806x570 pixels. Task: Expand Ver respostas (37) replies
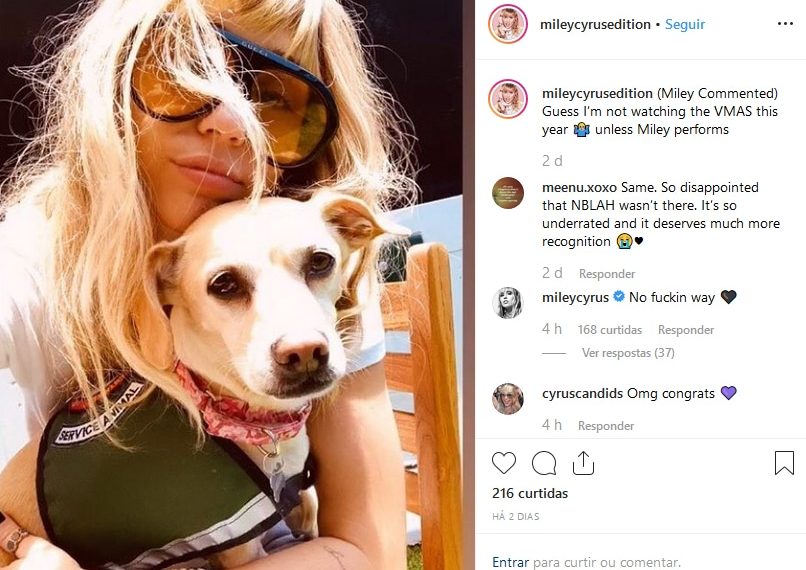(628, 353)
